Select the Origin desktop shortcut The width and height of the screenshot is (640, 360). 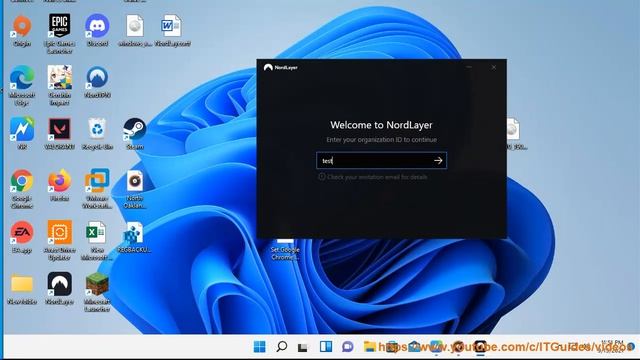22,31
